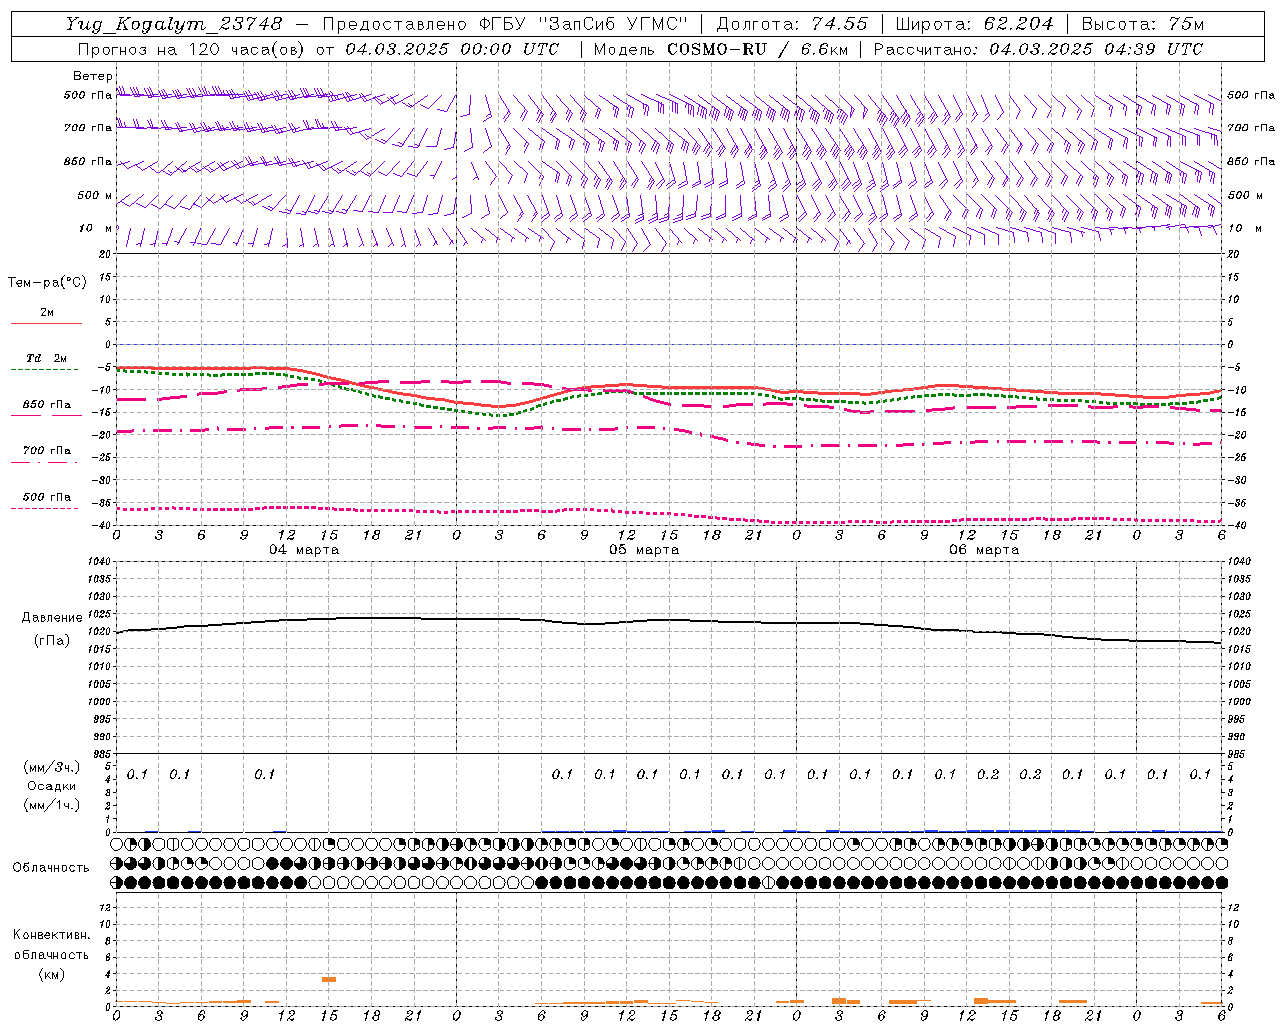1280x1024 pixels.
Task: Click the Td 2м dew point legend label
Action: point(47,358)
